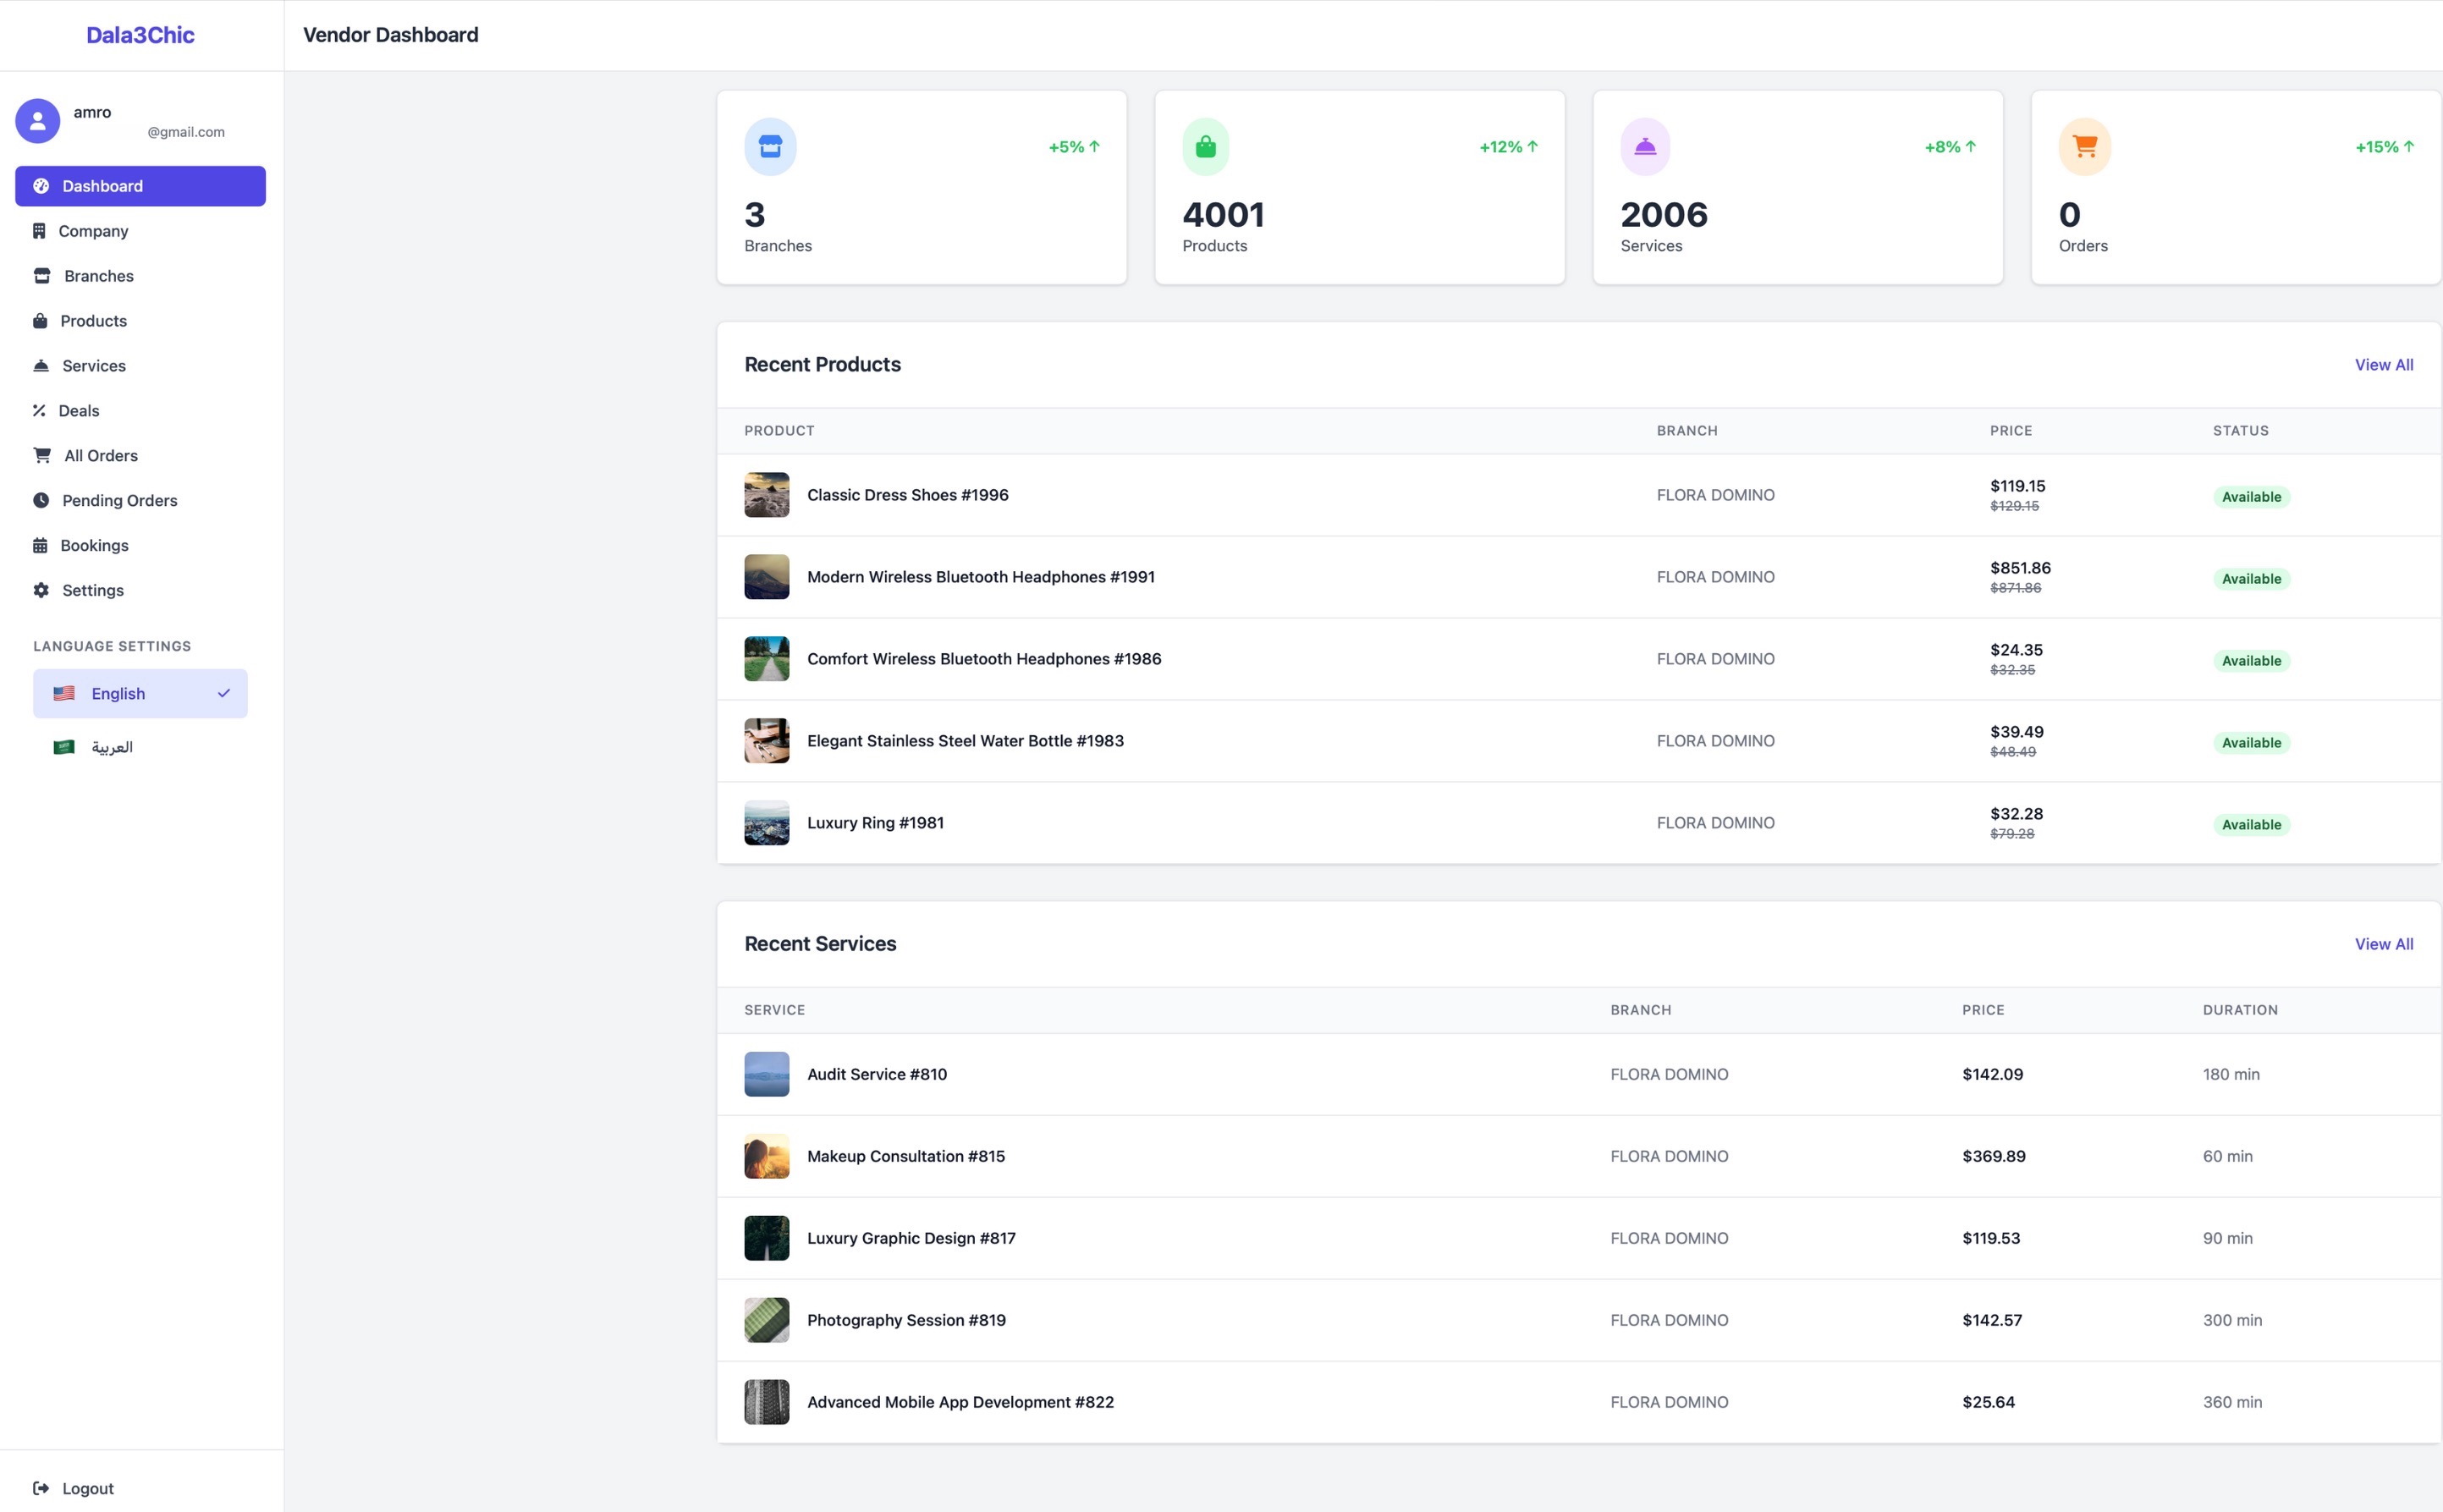The image size is (2443, 1512).
Task: Open Bookings via the calendar icon
Action: [40, 545]
